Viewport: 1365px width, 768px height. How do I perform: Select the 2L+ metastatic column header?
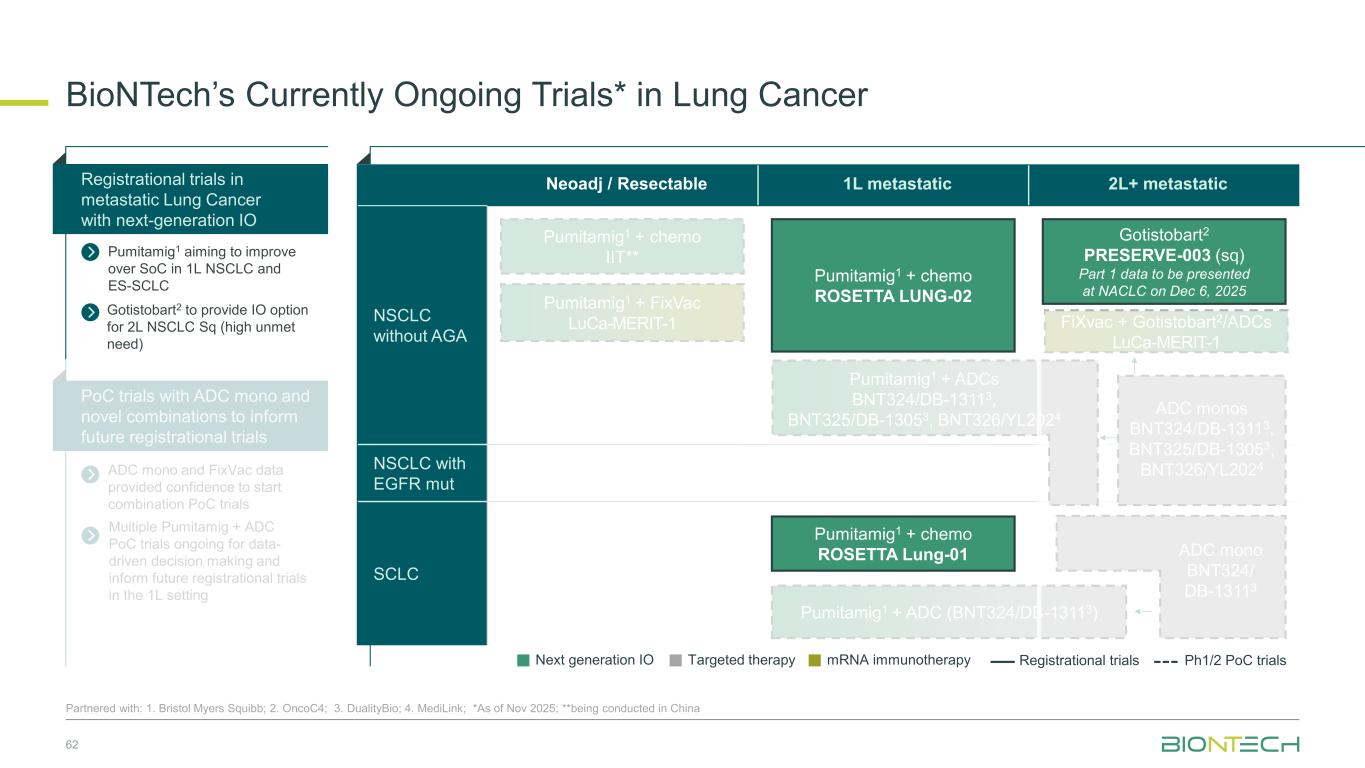pos(1163,184)
